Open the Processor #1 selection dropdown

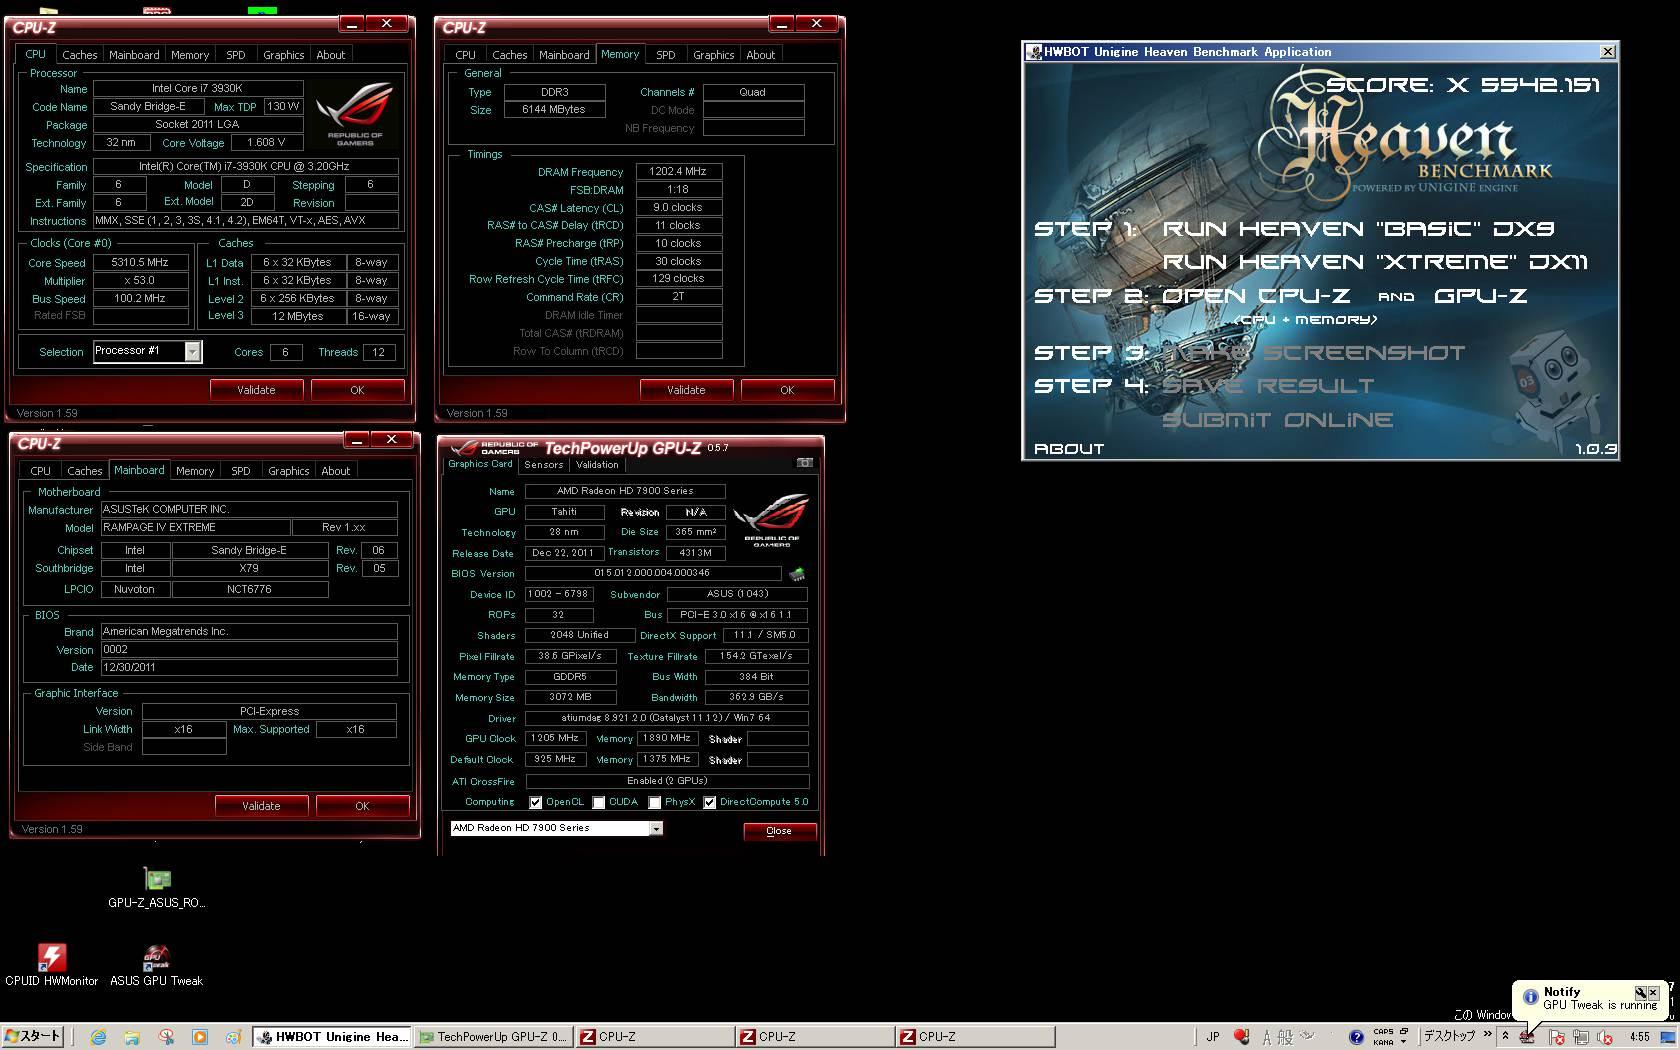coord(192,351)
